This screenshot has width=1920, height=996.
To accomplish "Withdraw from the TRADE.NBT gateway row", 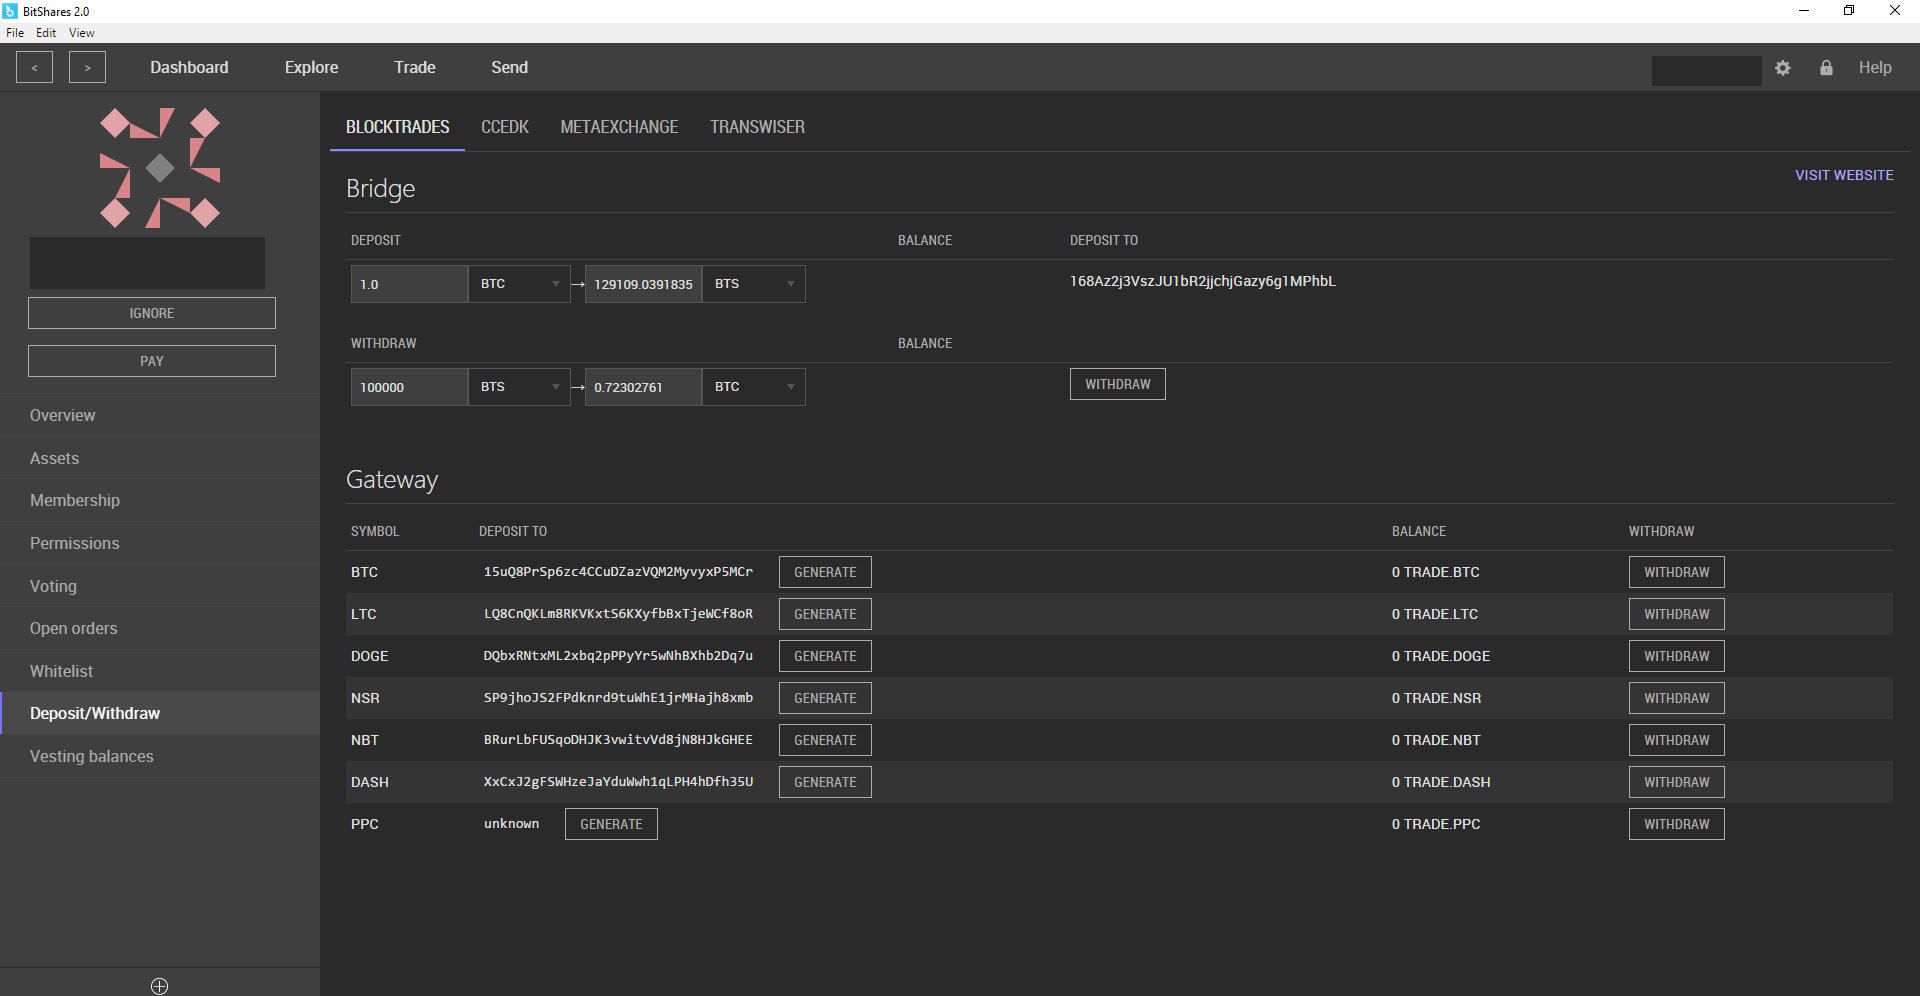I will pyautogui.click(x=1677, y=740).
